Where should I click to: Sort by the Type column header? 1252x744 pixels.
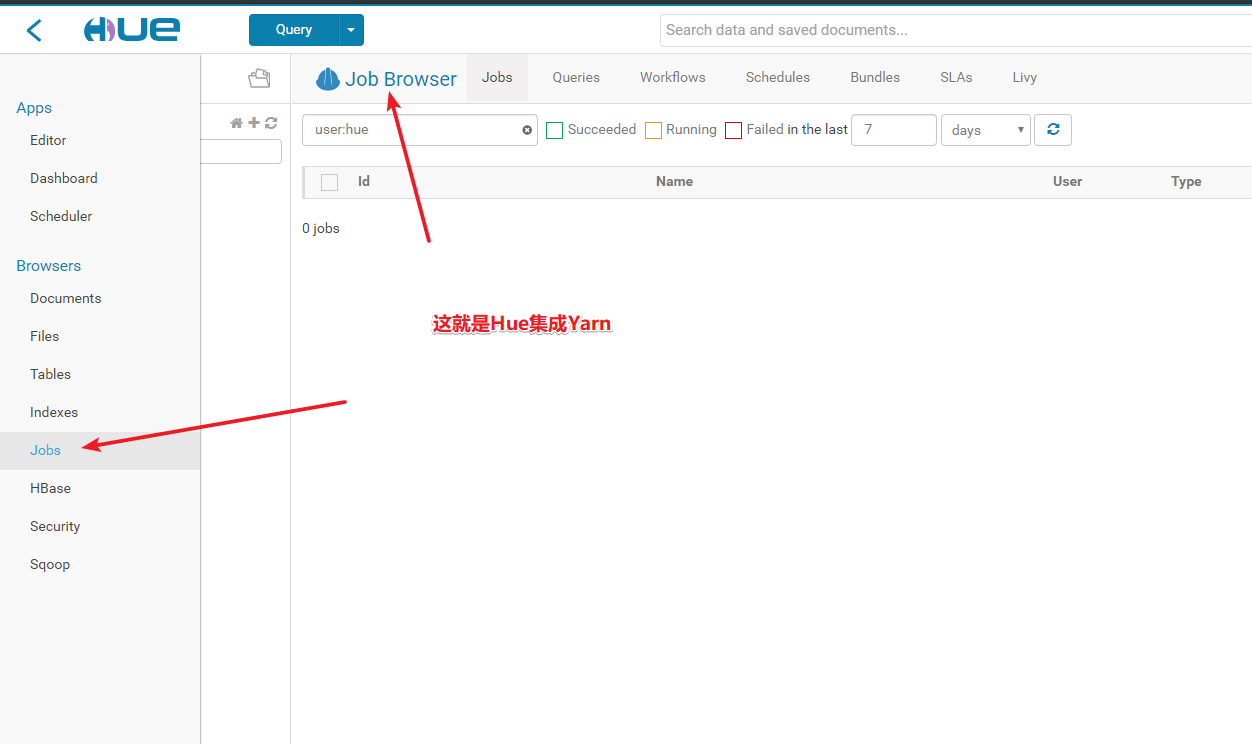click(x=1186, y=181)
